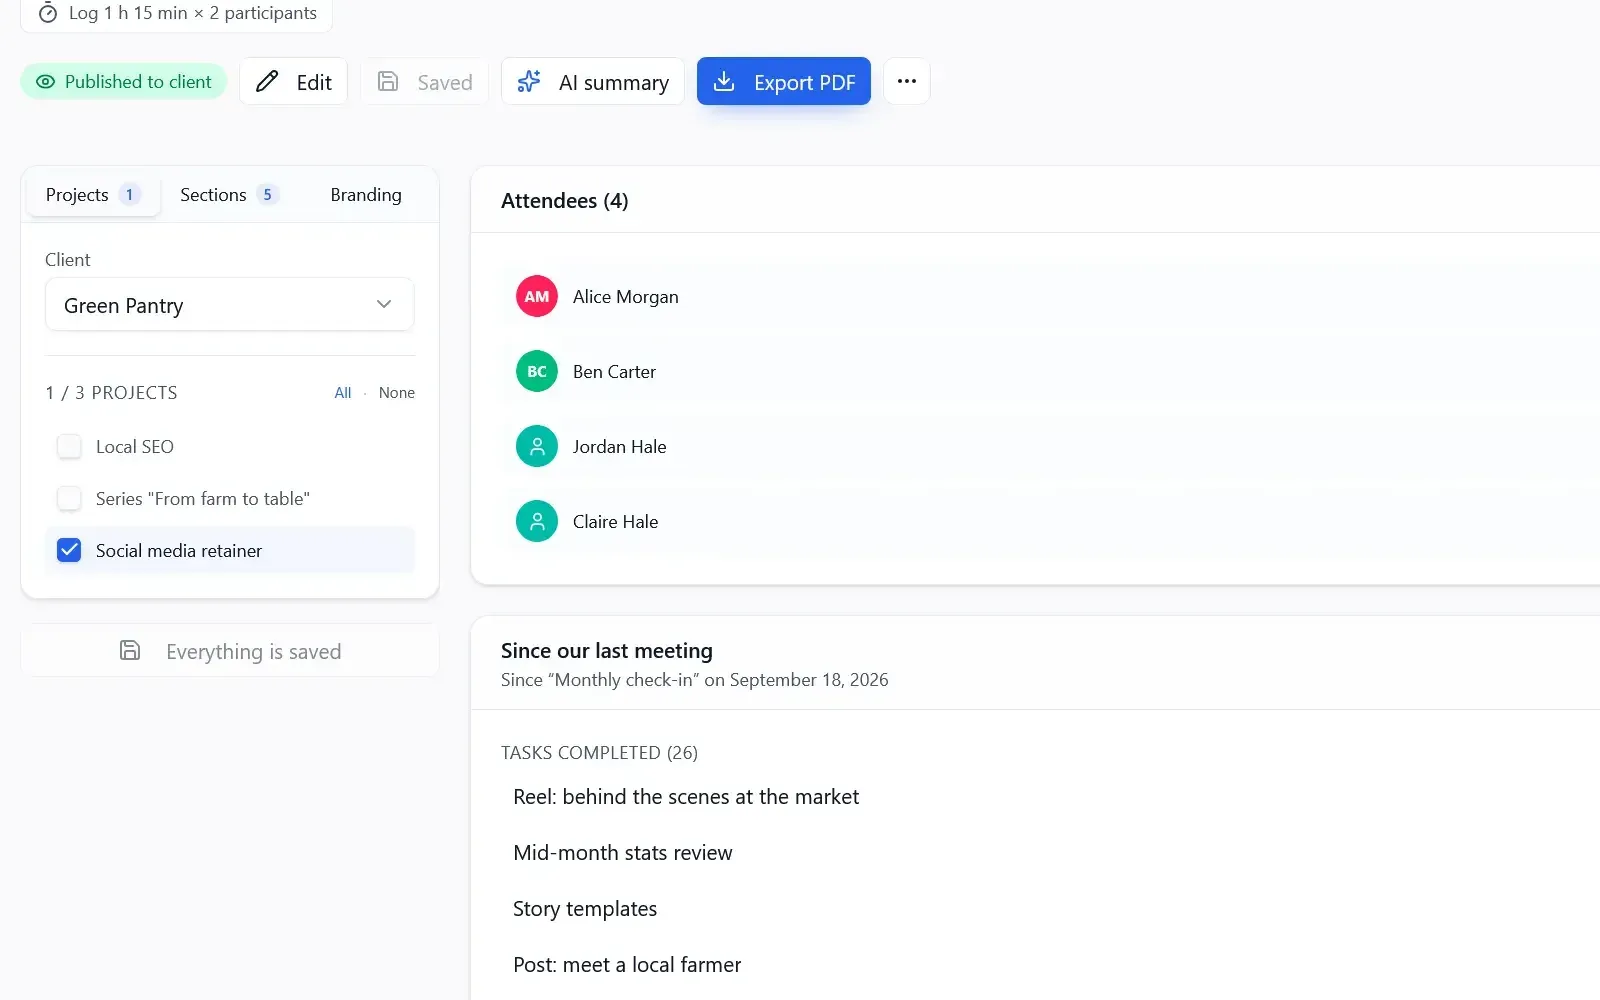Image resolution: width=1600 pixels, height=1000 pixels.
Task: Click Jordan Hale's person avatar
Action: [x=537, y=446]
